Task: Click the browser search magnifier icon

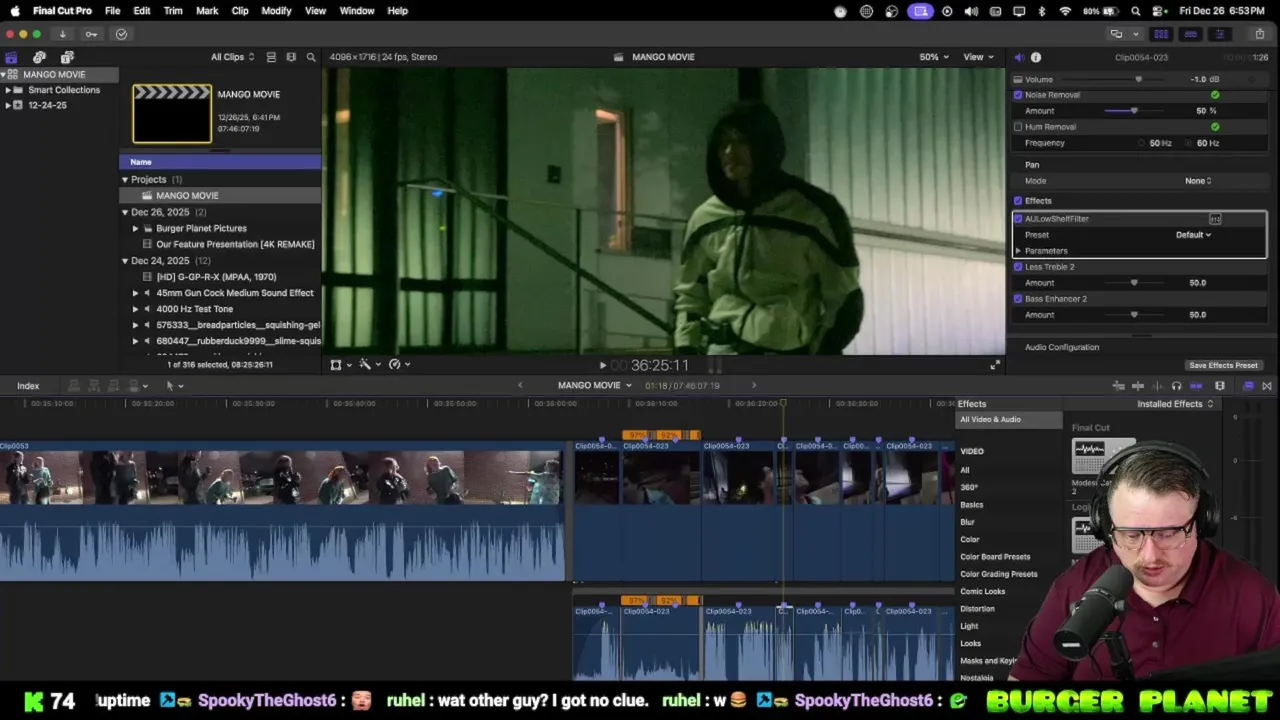Action: [311, 57]
